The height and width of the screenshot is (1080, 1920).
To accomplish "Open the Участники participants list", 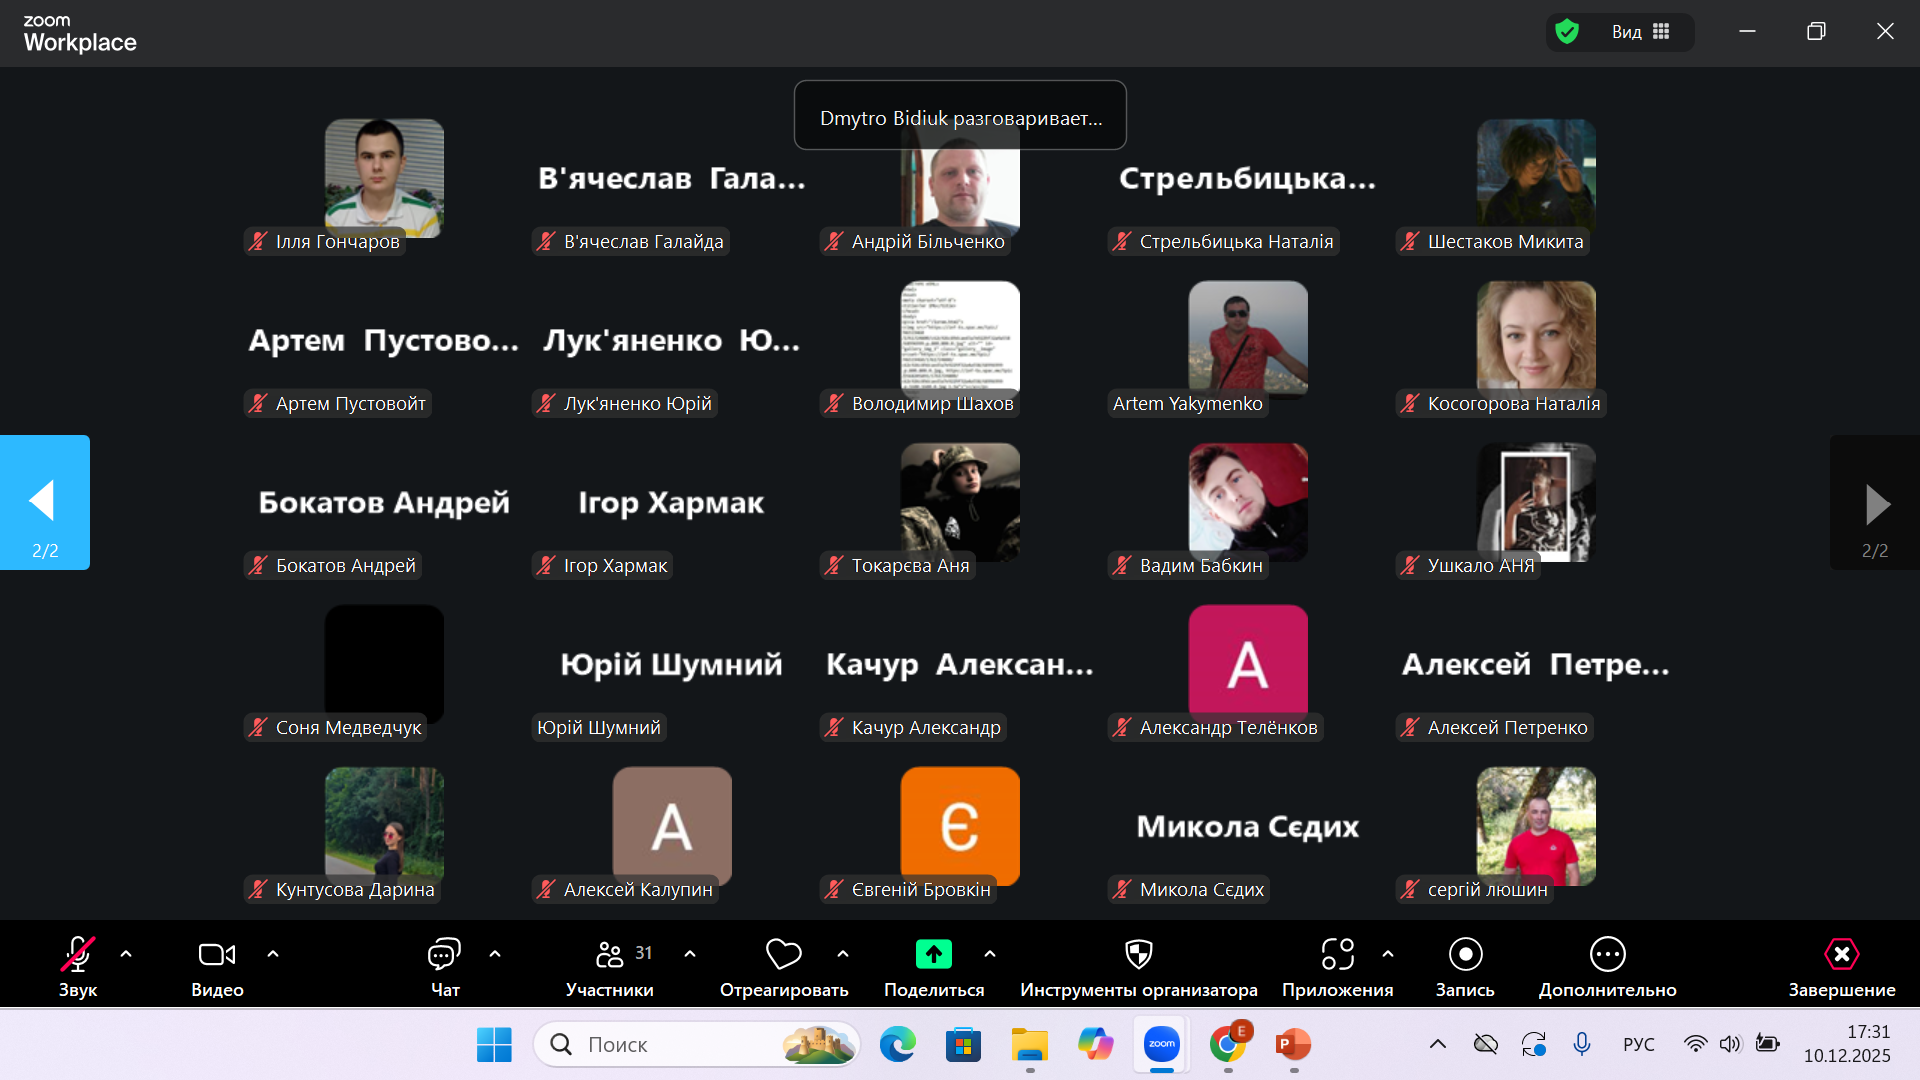I will (609, 955).
